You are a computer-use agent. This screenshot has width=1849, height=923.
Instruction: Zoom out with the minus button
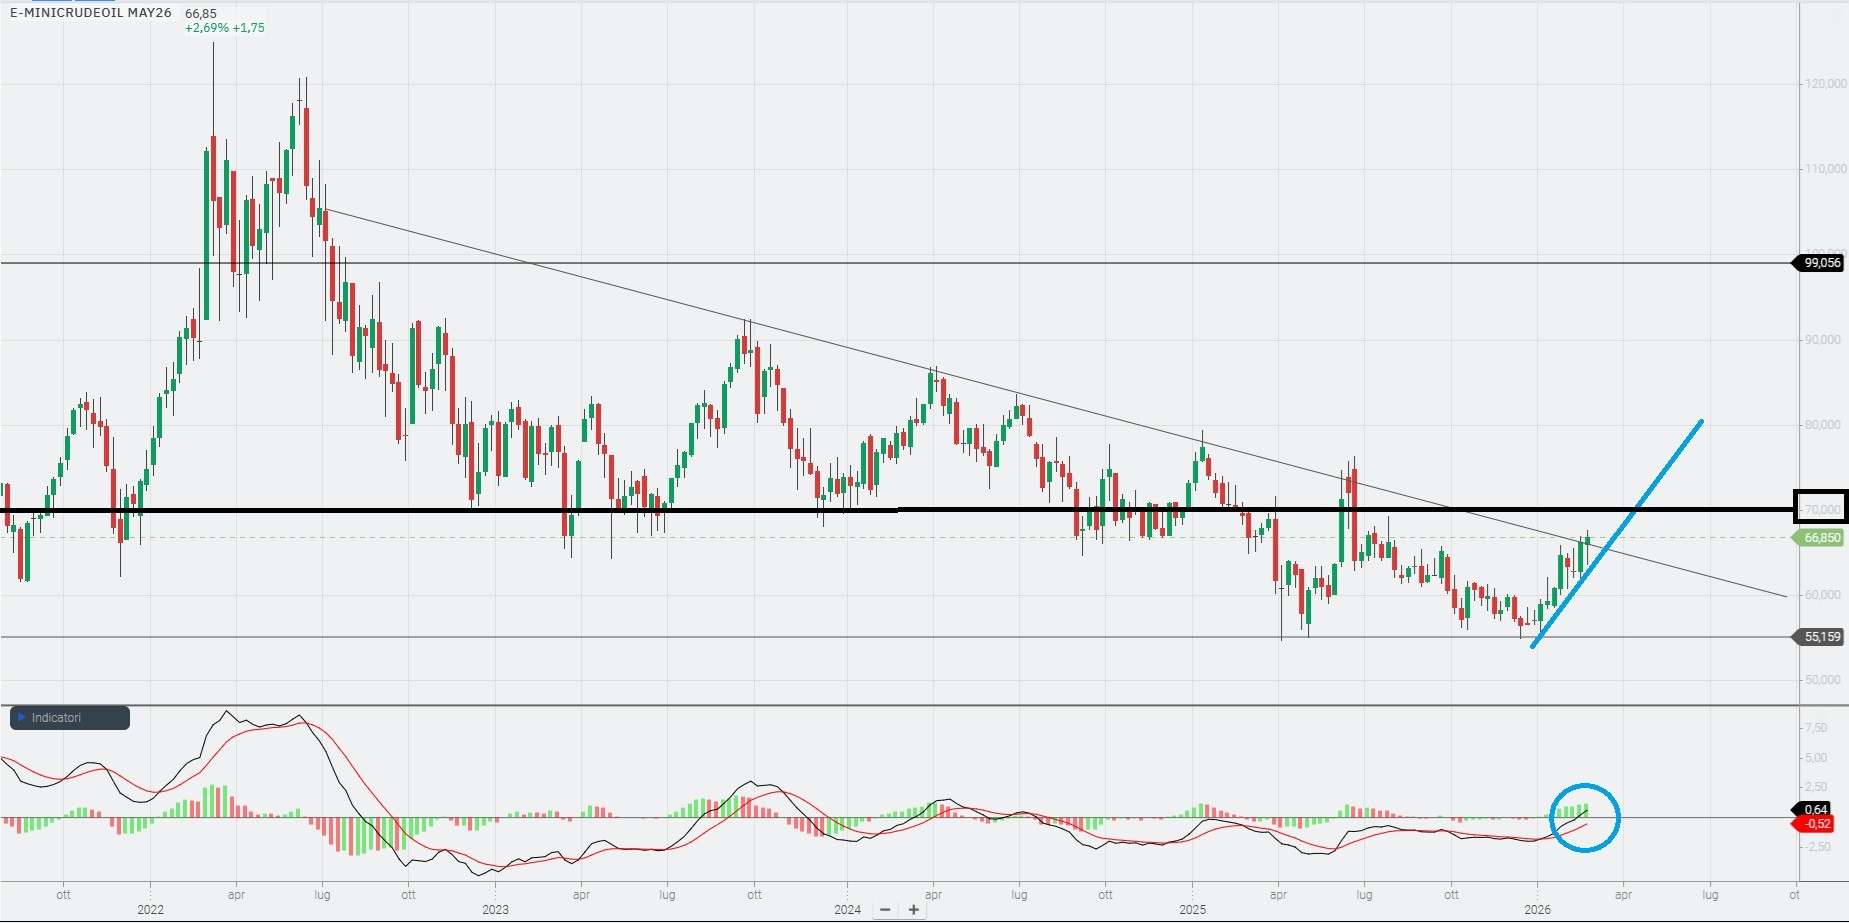pos(885,910)
